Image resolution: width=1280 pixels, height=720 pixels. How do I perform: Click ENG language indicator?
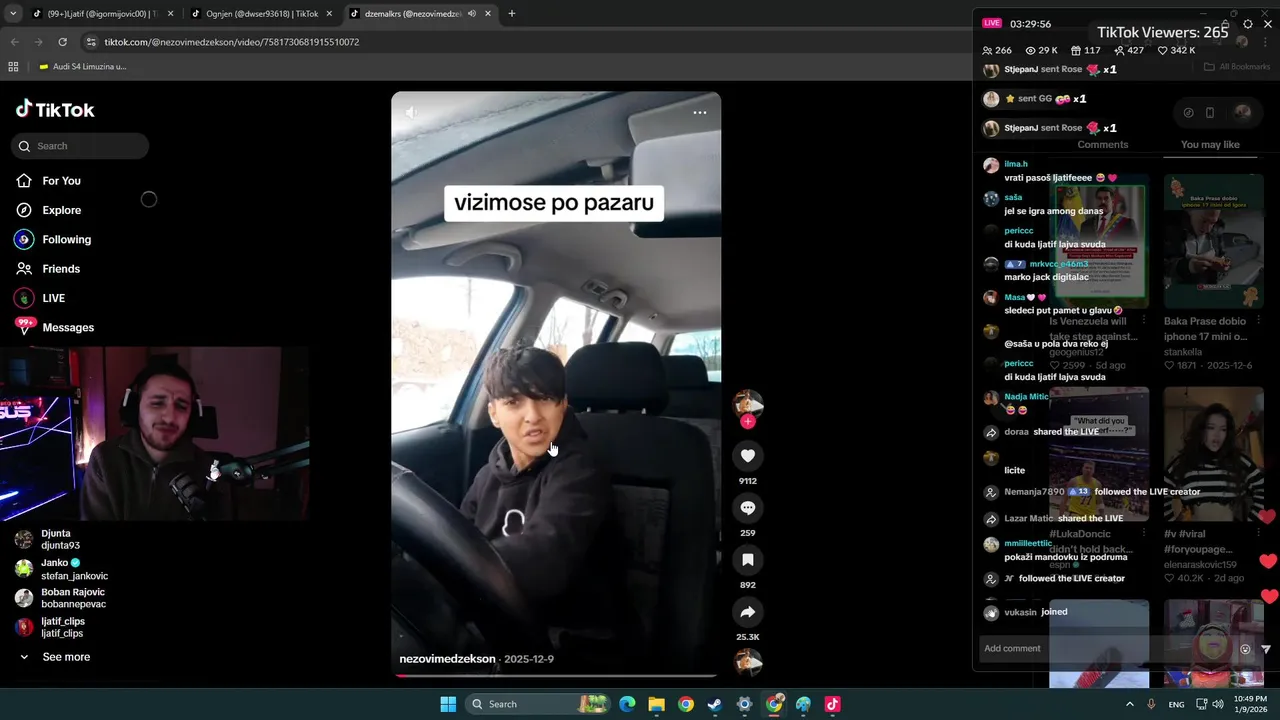(x=1176, y=704)
